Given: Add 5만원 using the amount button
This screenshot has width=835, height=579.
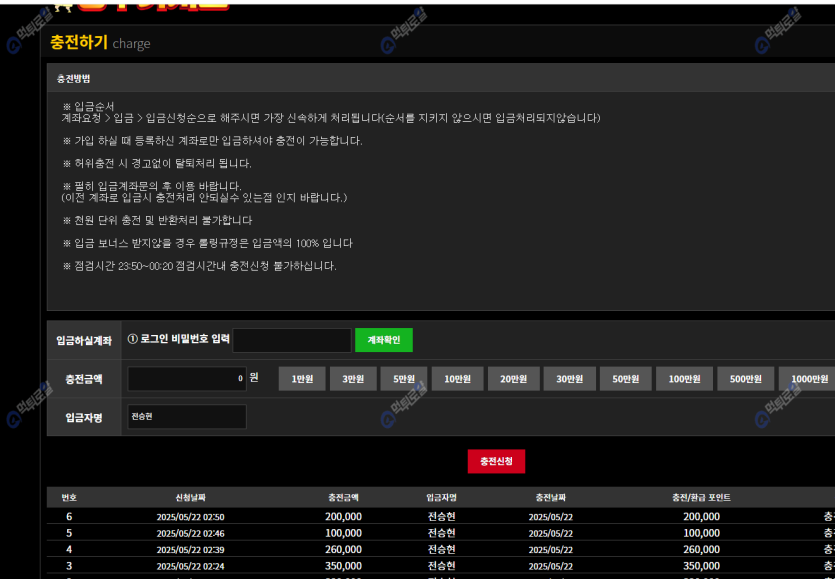Looking at the screenshot, I should tap(404, 379).
